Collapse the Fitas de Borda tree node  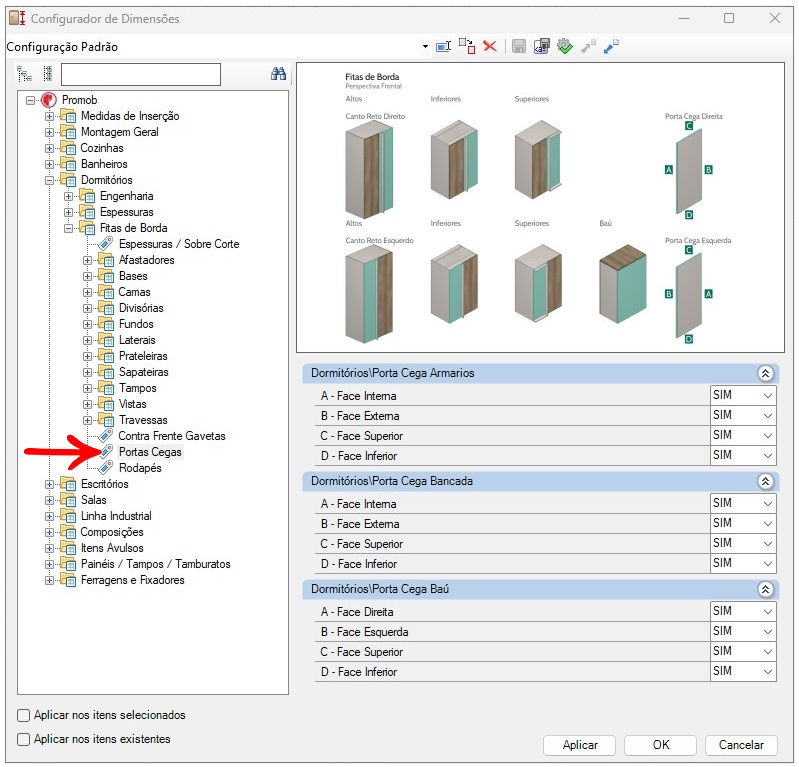click(x=69, y=228)
